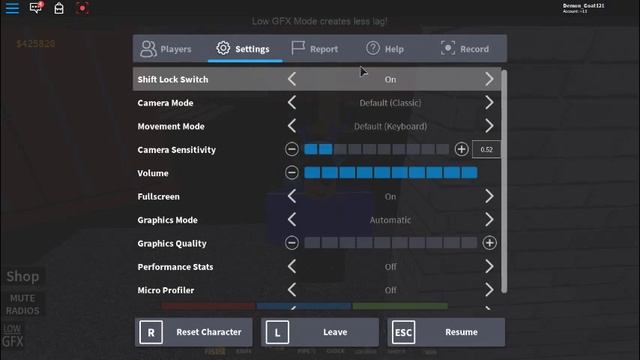The image size is (640, 360).
Task: Decrease Graphics Quality with minus icon
Action: pyautogui.click(x=291, y=243)
